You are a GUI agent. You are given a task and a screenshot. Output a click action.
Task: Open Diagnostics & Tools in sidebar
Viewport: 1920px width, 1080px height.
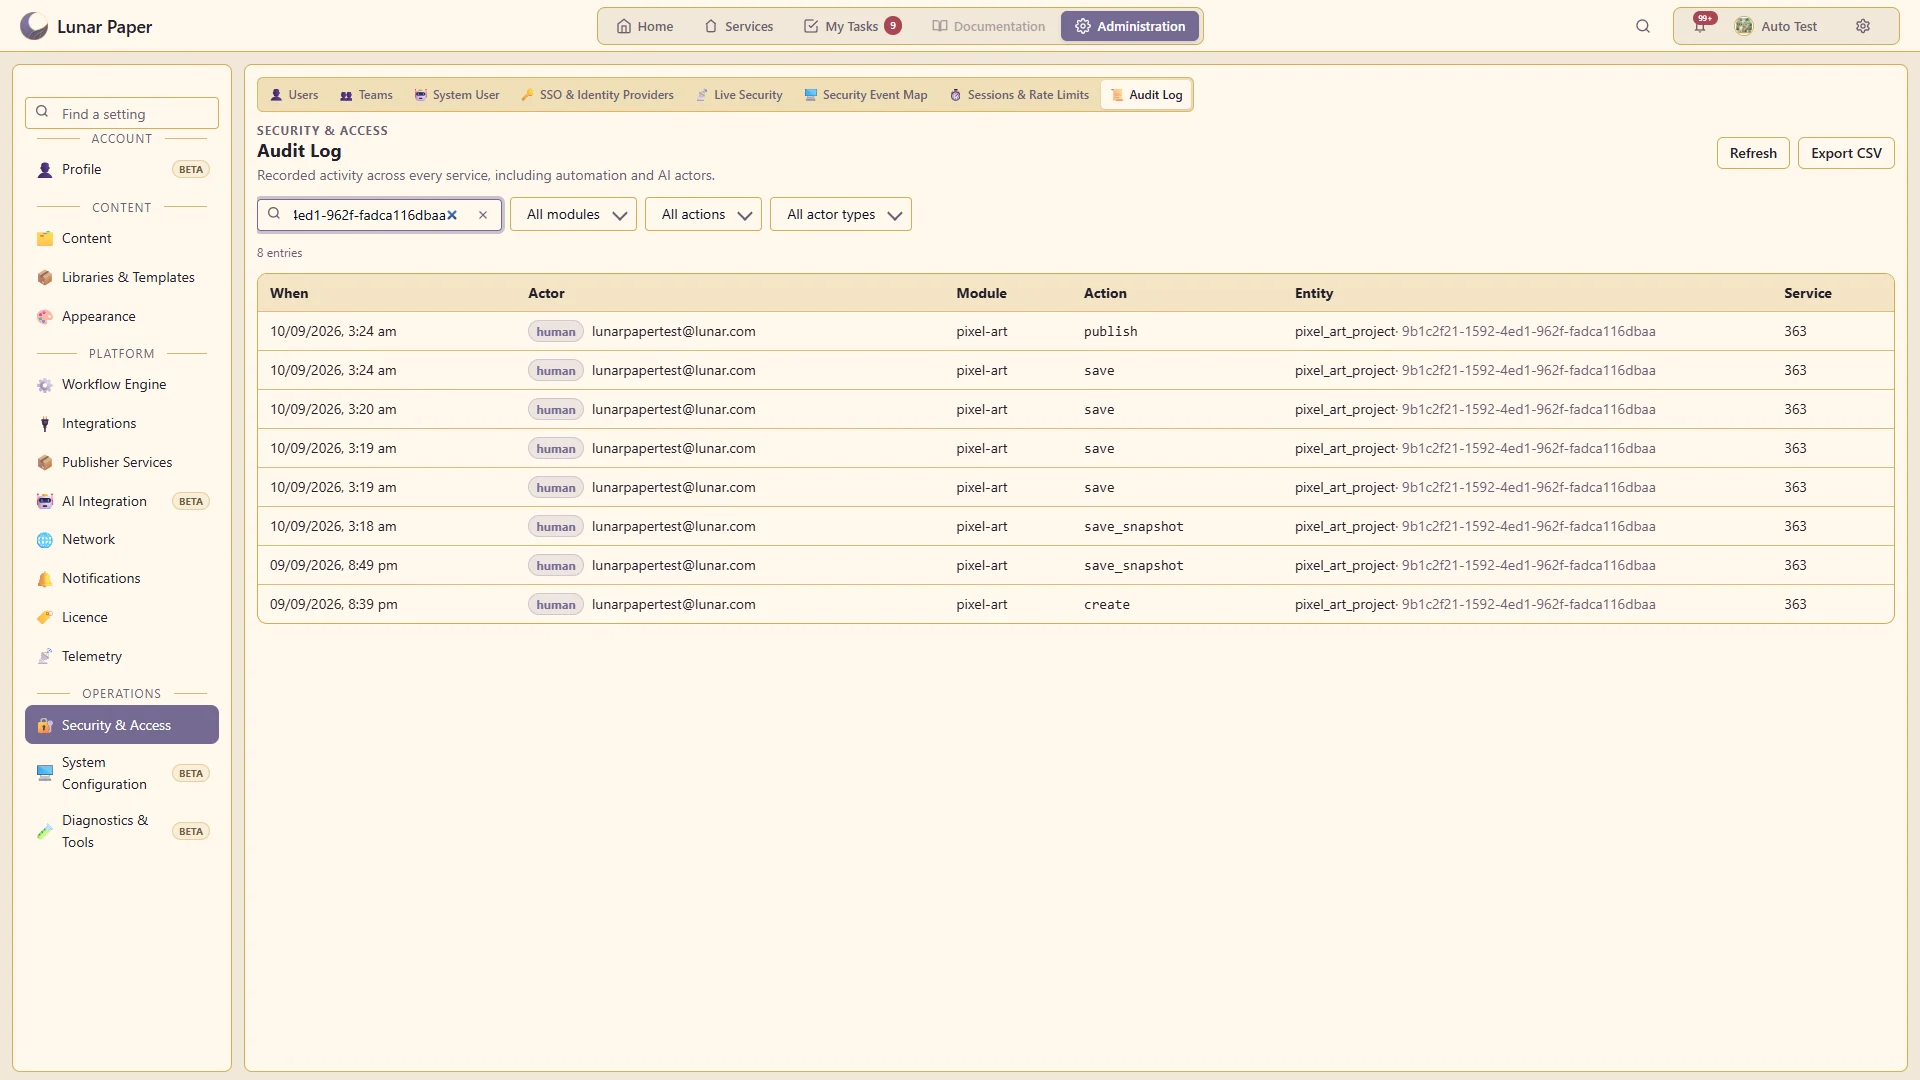click(x=122, y=831)
